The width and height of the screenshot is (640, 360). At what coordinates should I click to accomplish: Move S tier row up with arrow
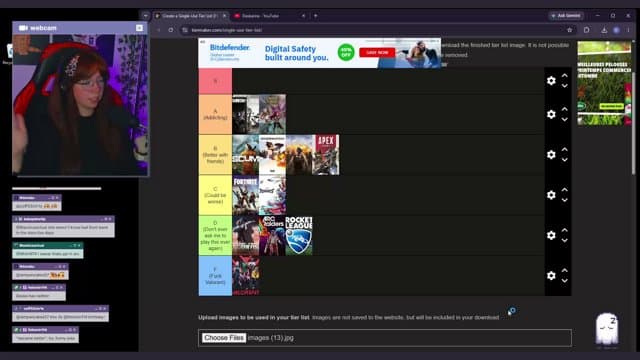(564, 76)
